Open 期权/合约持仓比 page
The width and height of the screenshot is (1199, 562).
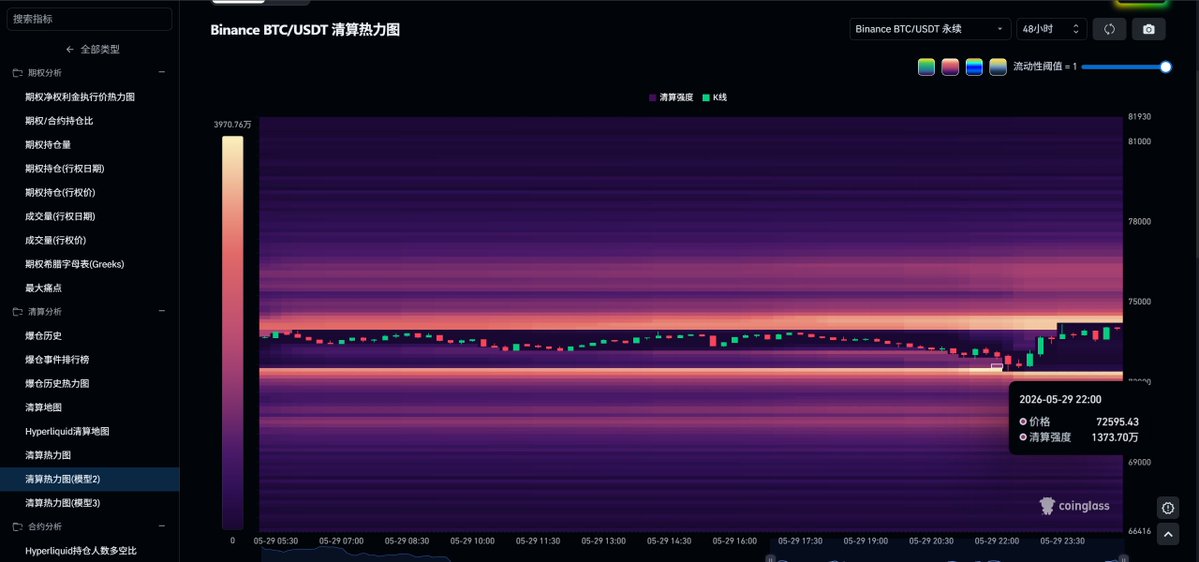(59, 121)
